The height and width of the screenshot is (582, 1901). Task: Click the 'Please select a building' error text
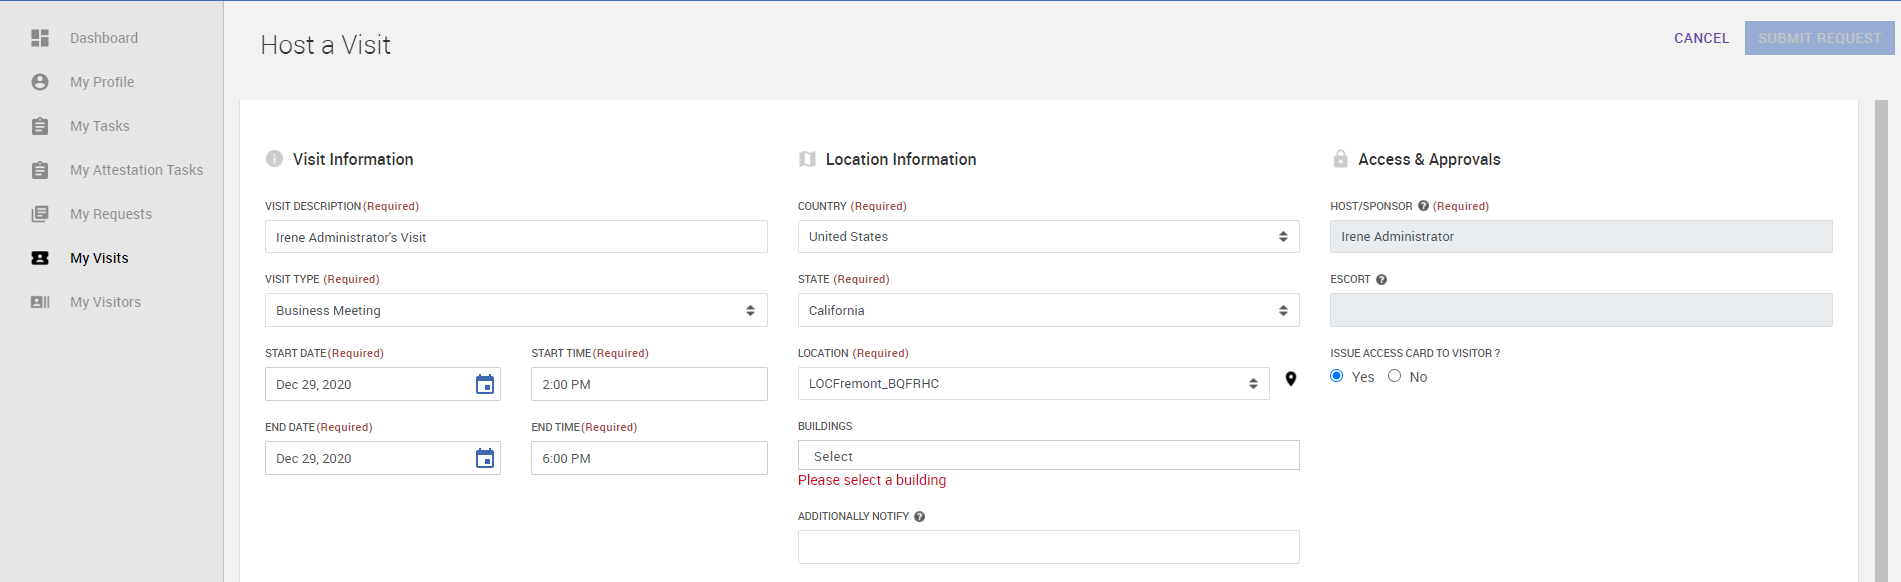point(872,480)
